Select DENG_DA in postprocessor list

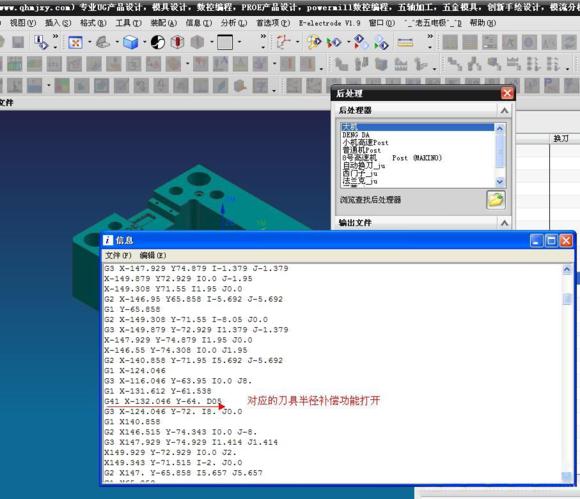[356, 135]
